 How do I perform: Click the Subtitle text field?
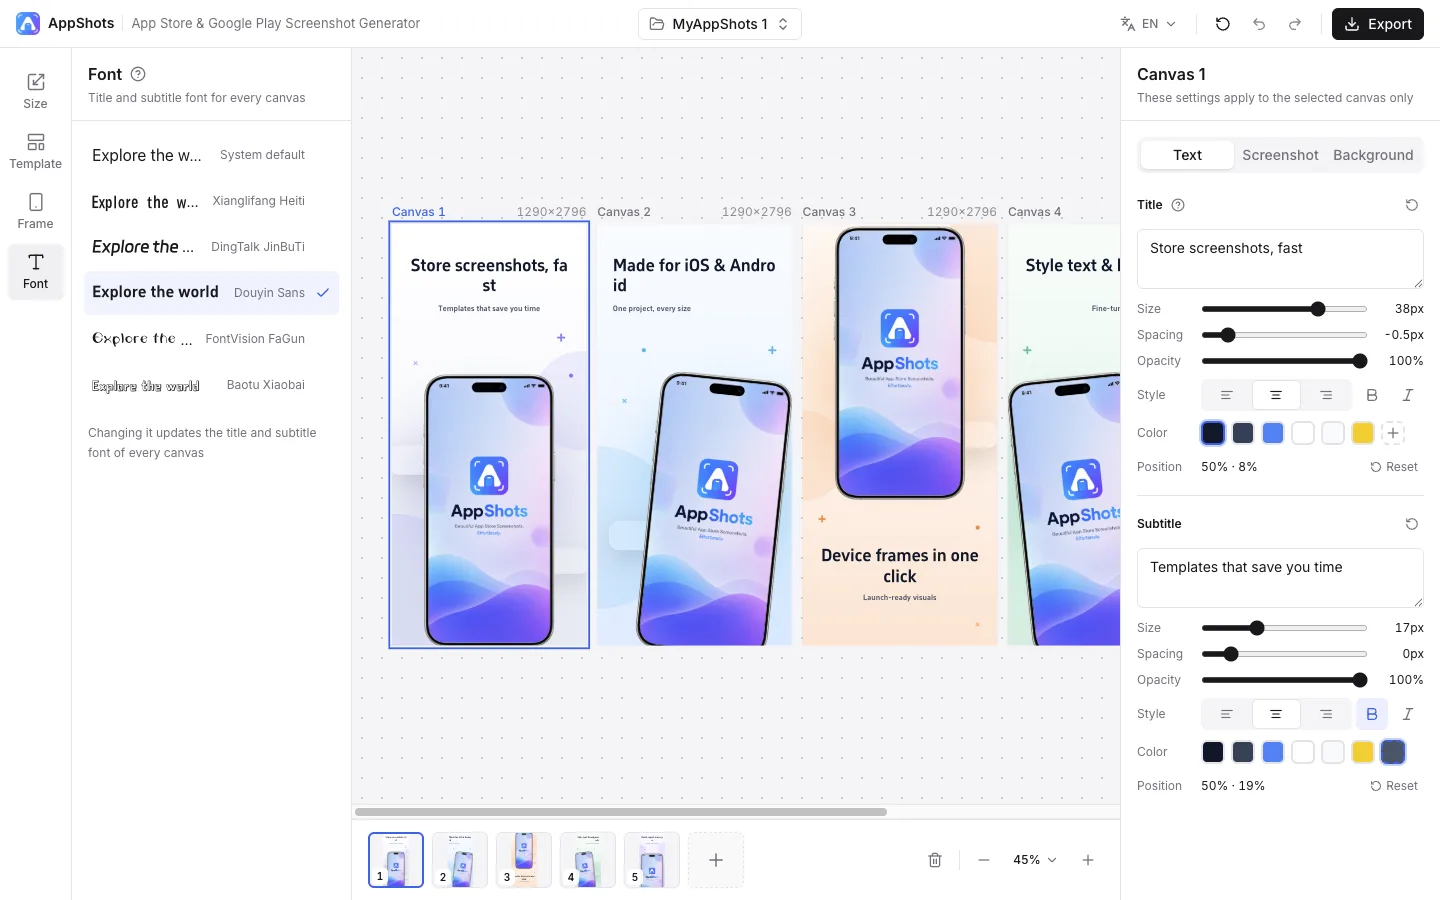point(1280,578)
